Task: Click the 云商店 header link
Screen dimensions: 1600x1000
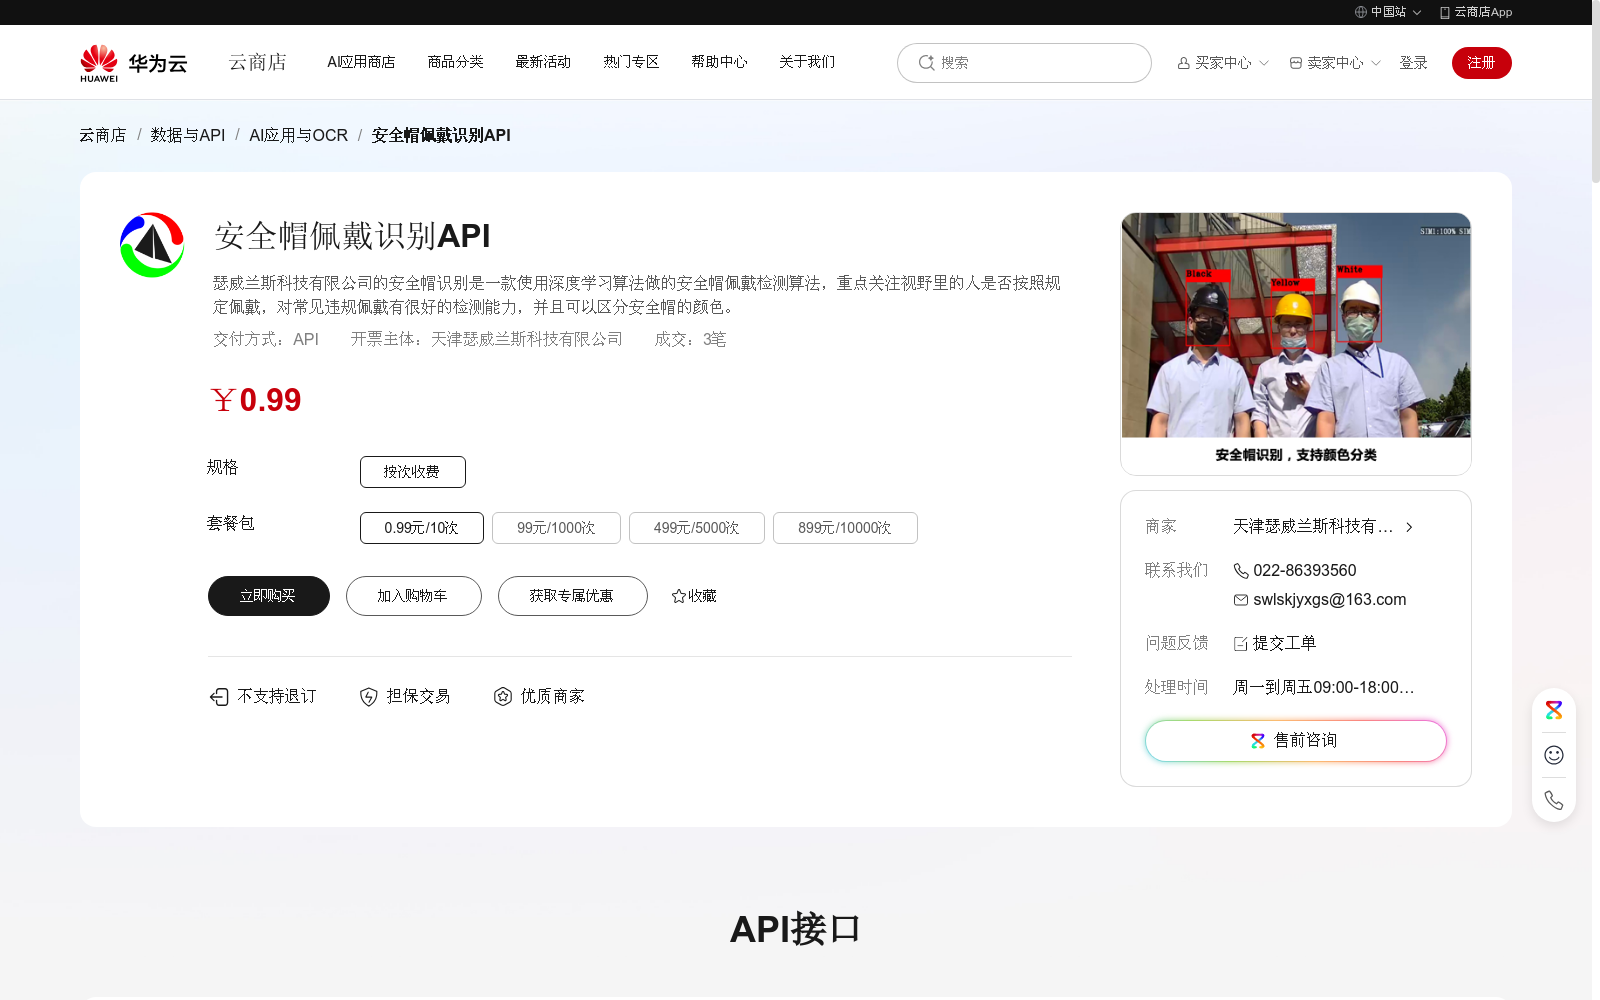Action: click(x=258, y=62)
